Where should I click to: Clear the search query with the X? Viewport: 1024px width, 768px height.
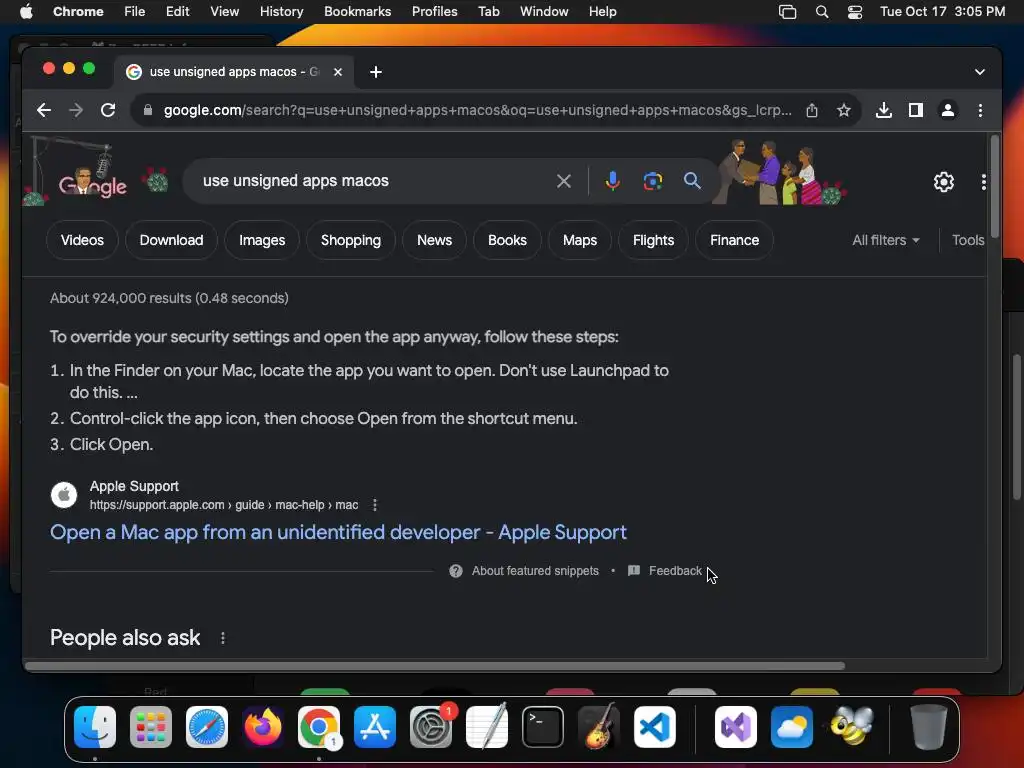click(564, 181)
